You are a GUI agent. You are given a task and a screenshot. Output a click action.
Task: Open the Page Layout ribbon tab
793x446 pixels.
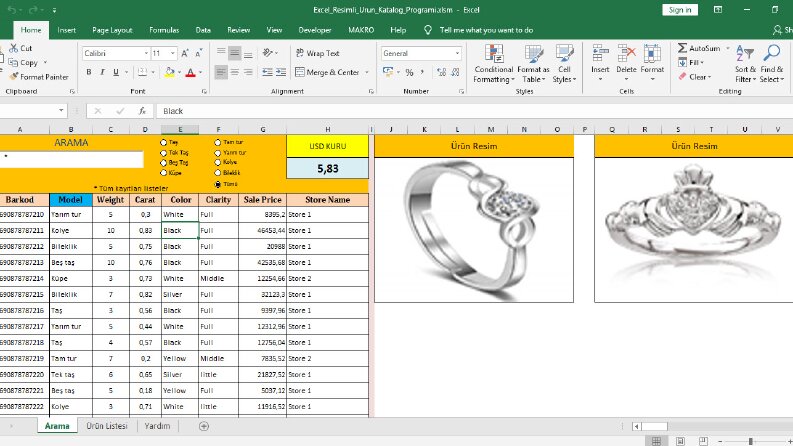point(112,30)
